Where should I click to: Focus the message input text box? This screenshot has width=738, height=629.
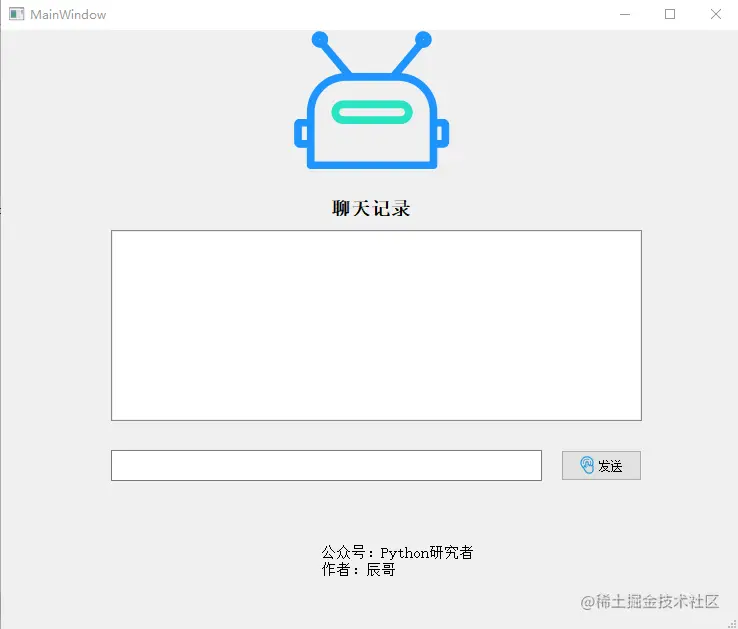pos(326,466)
